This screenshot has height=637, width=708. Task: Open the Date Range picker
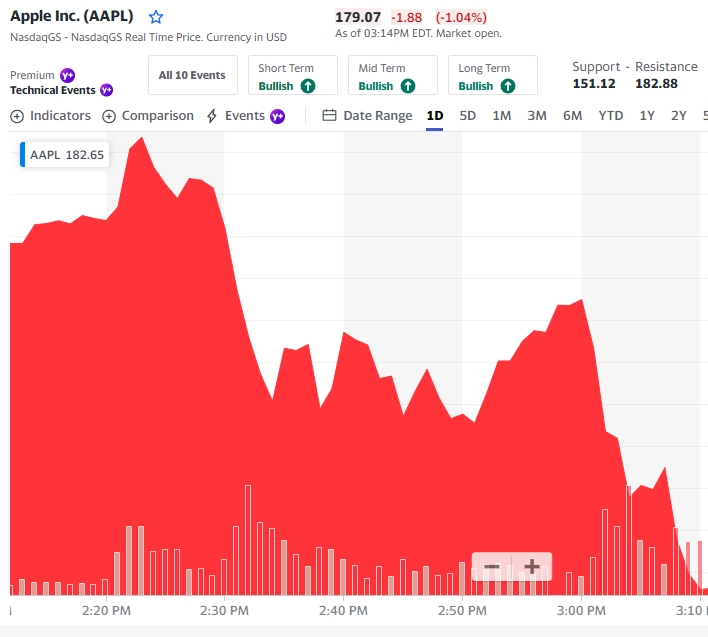368,116
